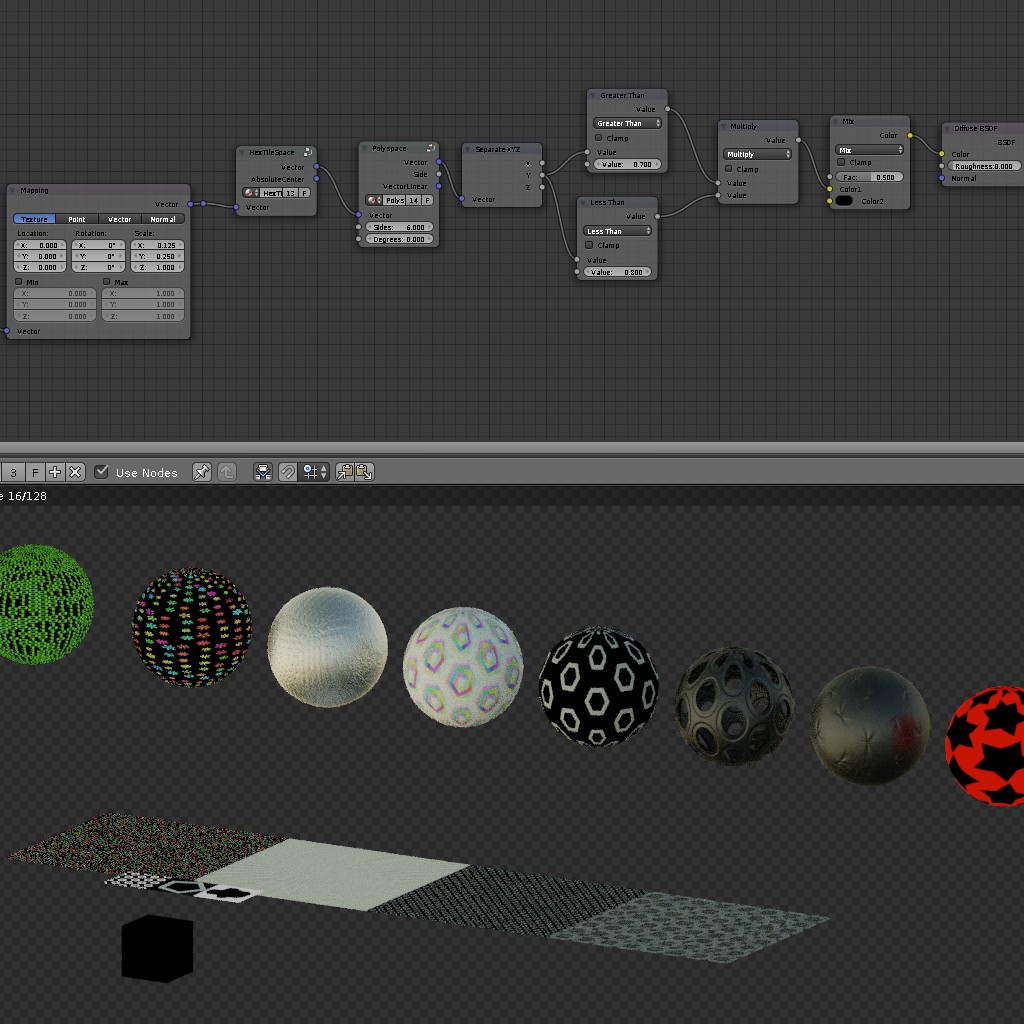Pin the node editor to current material
Image resolution: width=1024 pixels, height=1024 pixels.
tap(200, 473)
